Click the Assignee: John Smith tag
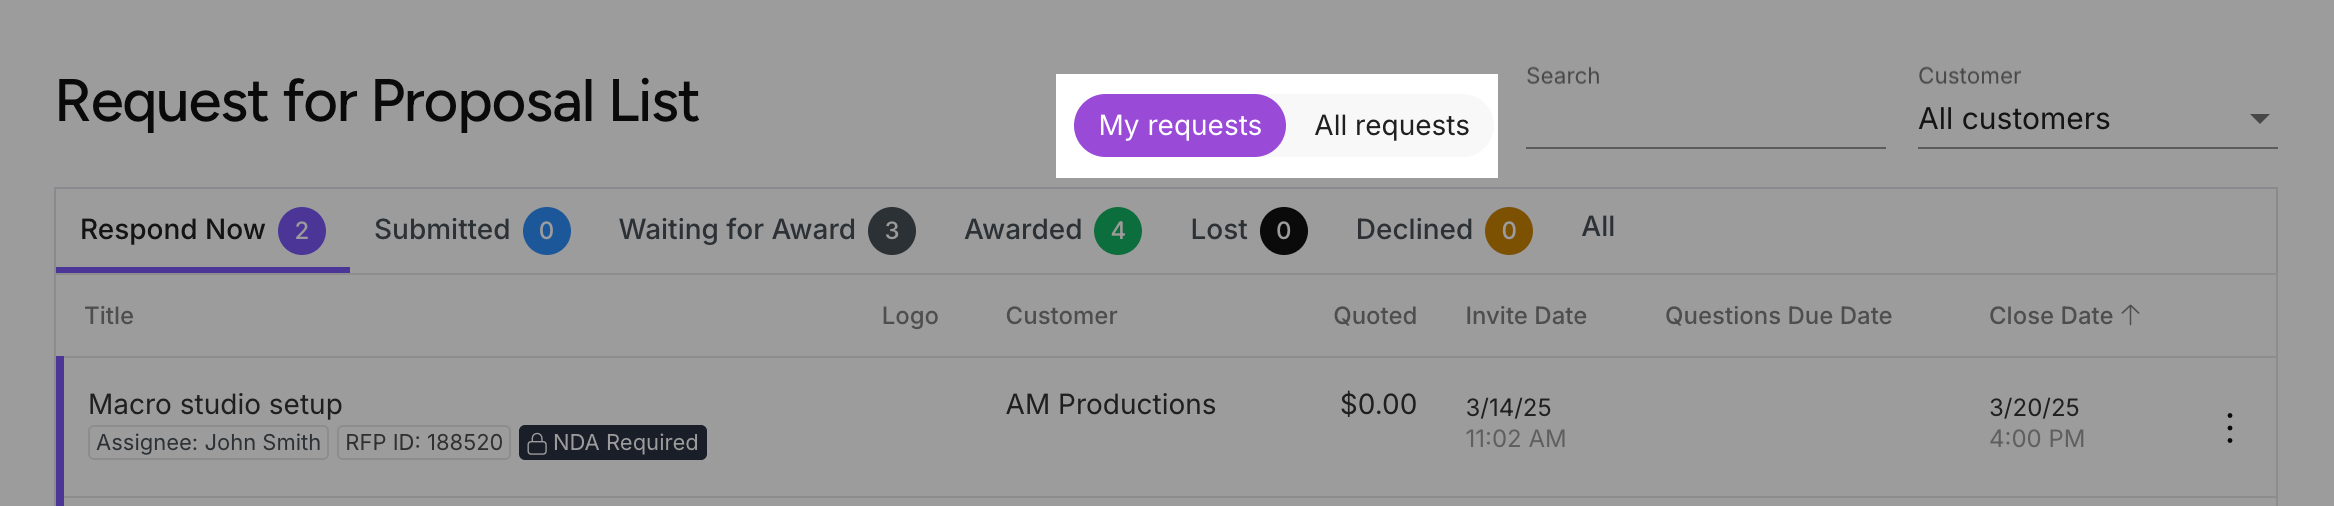The width and height of the screenshot is (2334, 506). [x=208, y=442]
